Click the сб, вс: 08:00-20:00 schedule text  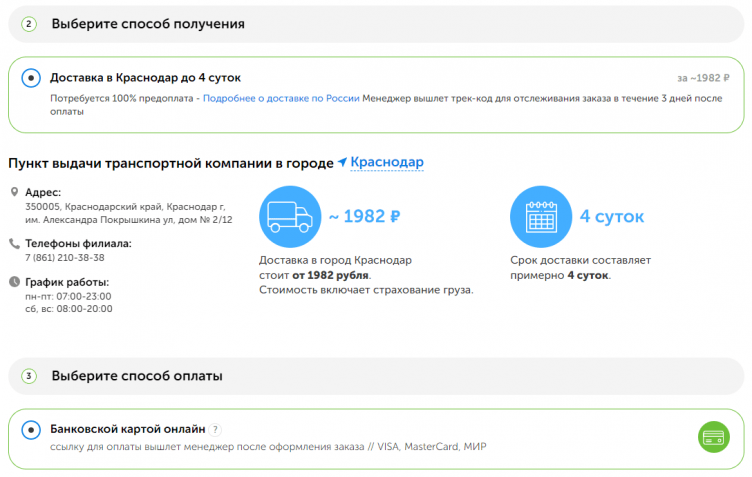coord(69,309)
